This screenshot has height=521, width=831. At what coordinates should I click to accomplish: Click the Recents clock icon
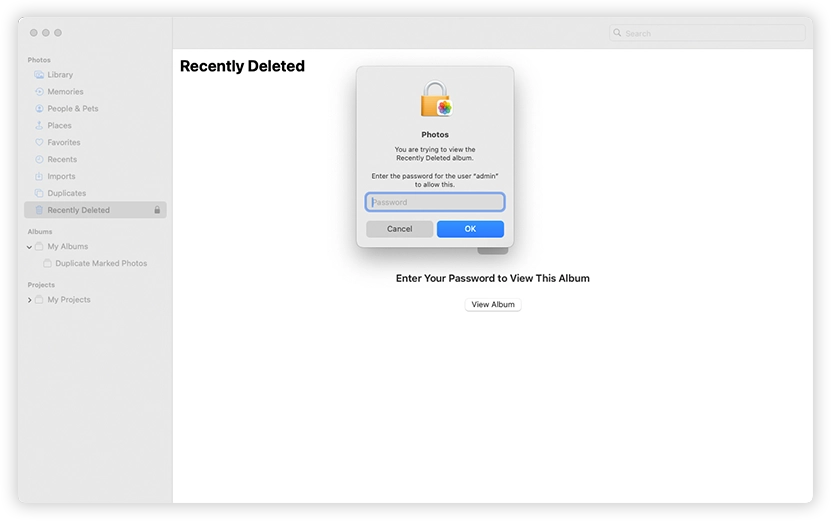[39, 160]
